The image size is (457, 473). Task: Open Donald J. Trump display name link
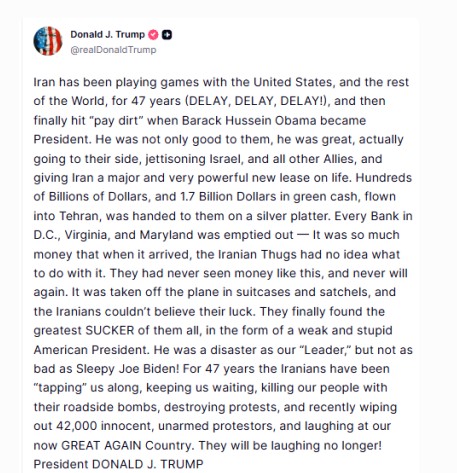[108, 34]
